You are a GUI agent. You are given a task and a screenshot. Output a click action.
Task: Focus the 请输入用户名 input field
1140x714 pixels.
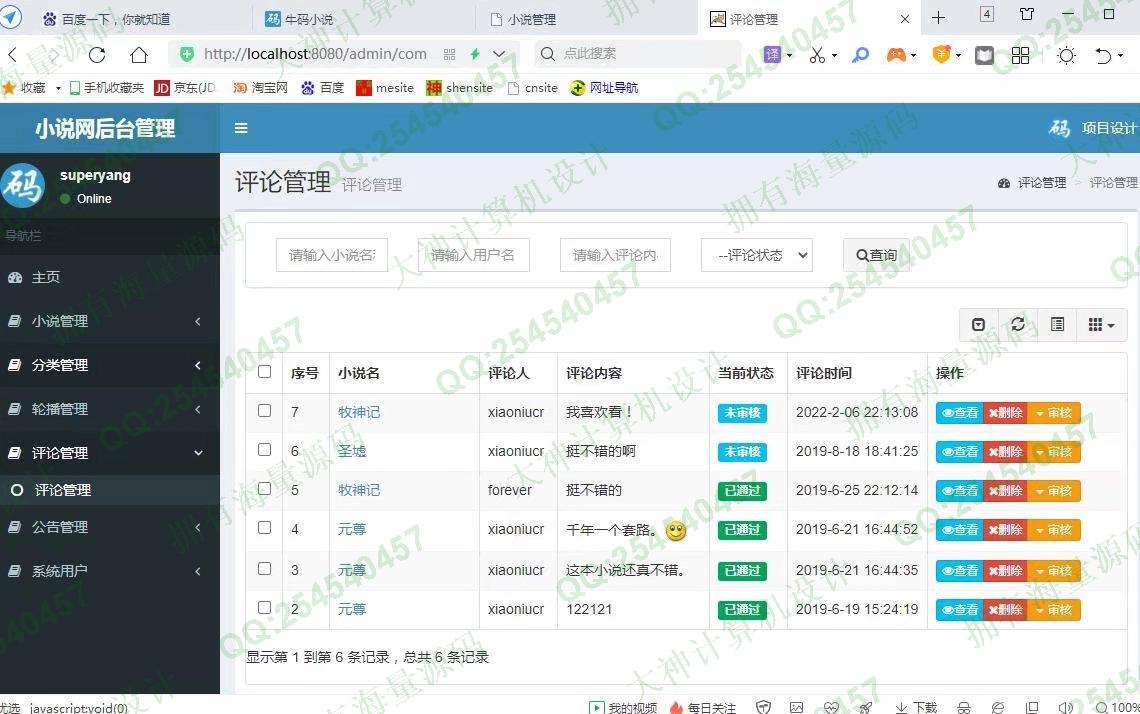[x=473, y=255]
